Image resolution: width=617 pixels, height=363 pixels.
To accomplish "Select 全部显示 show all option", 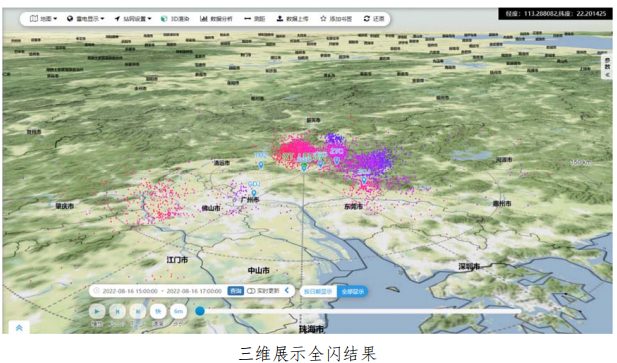I will point(353,292).
